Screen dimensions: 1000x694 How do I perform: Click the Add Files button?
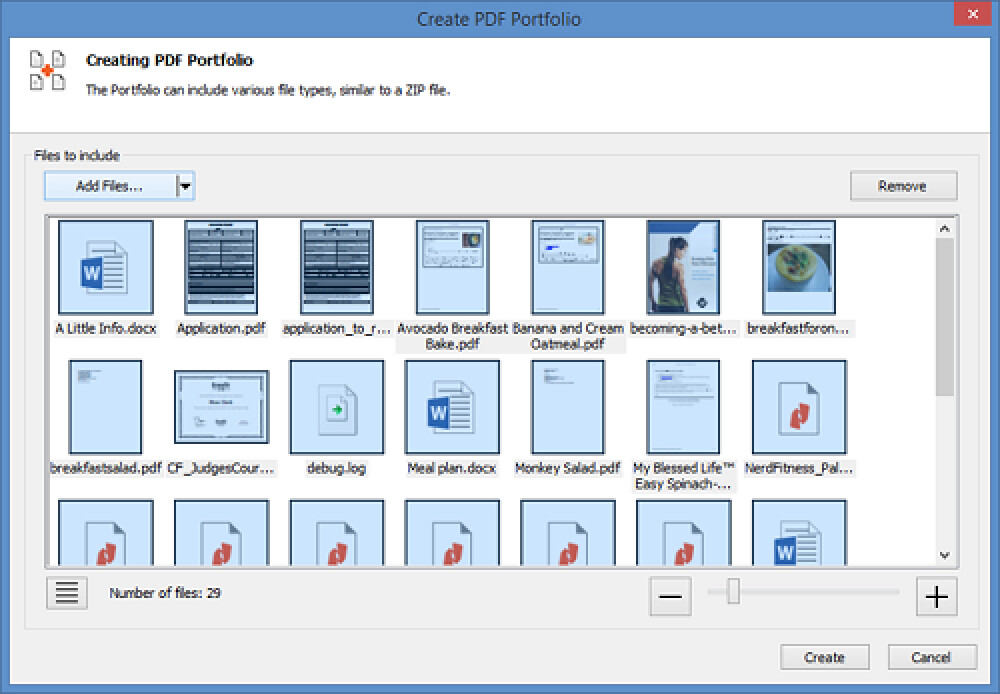(x=110, y=185)
